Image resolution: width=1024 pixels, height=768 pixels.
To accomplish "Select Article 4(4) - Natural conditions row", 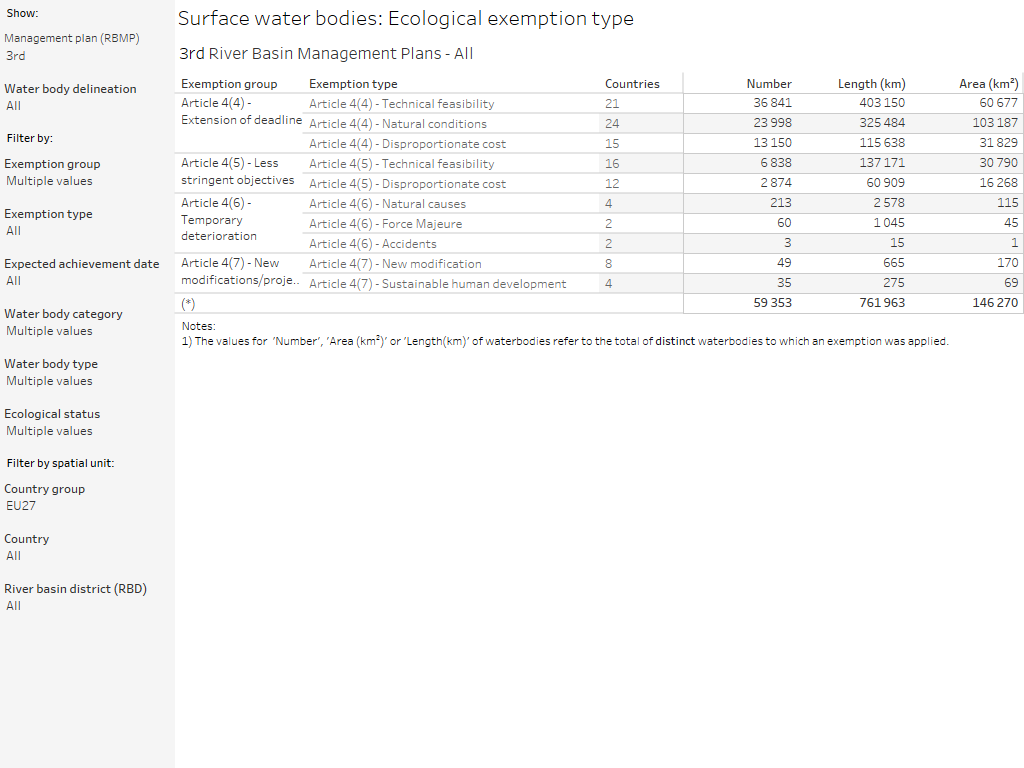I will [x=398, y=123].
